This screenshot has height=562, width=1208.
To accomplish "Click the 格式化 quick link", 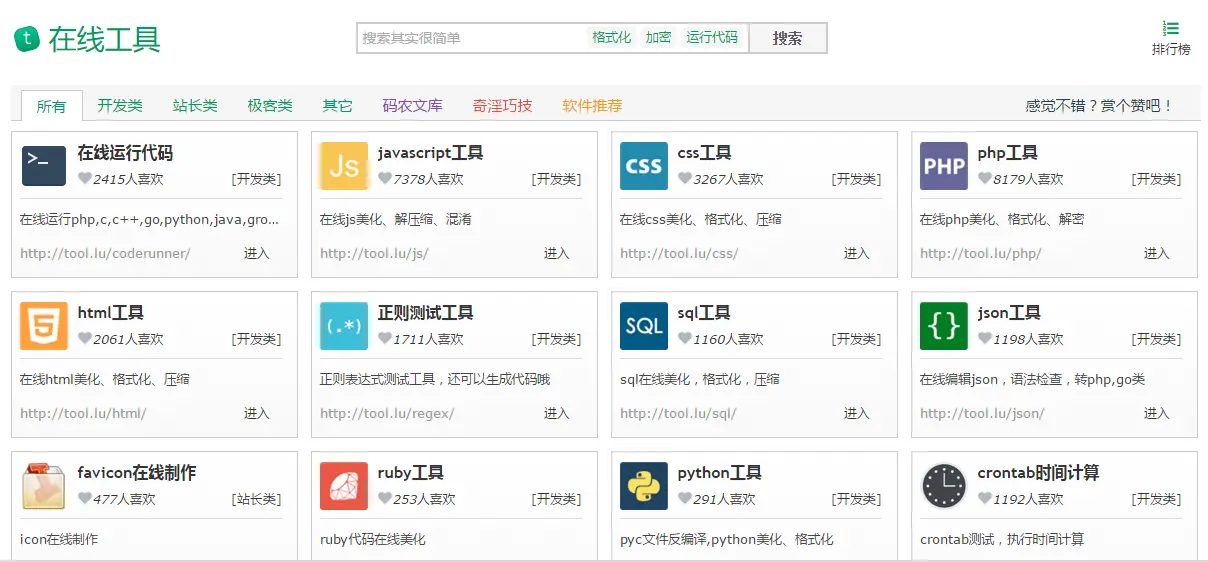I will coord(612,38).
